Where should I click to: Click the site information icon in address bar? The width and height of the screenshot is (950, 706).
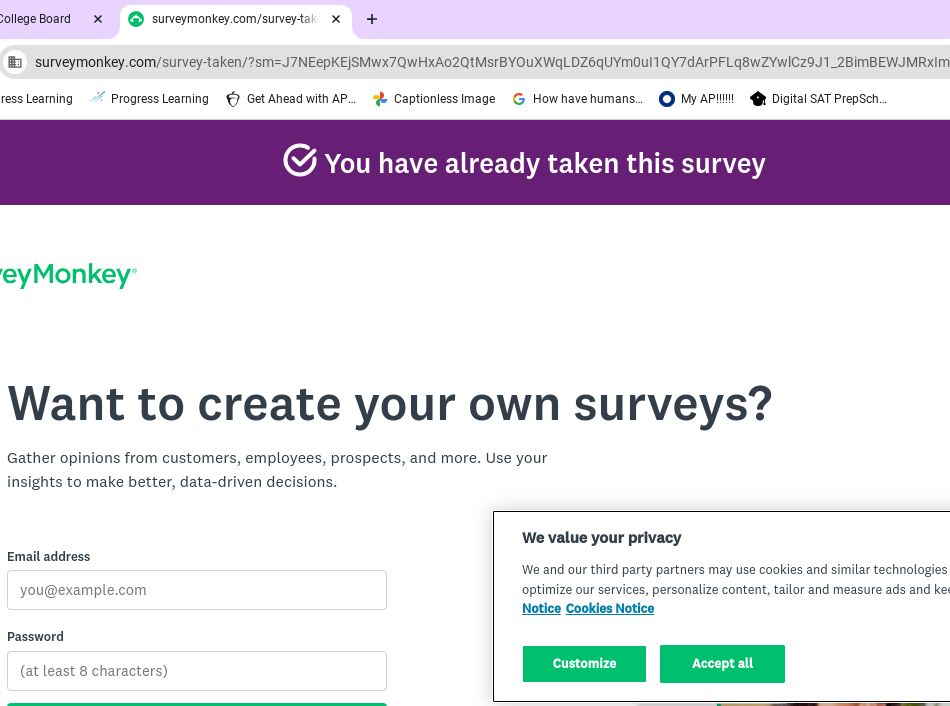15,62
